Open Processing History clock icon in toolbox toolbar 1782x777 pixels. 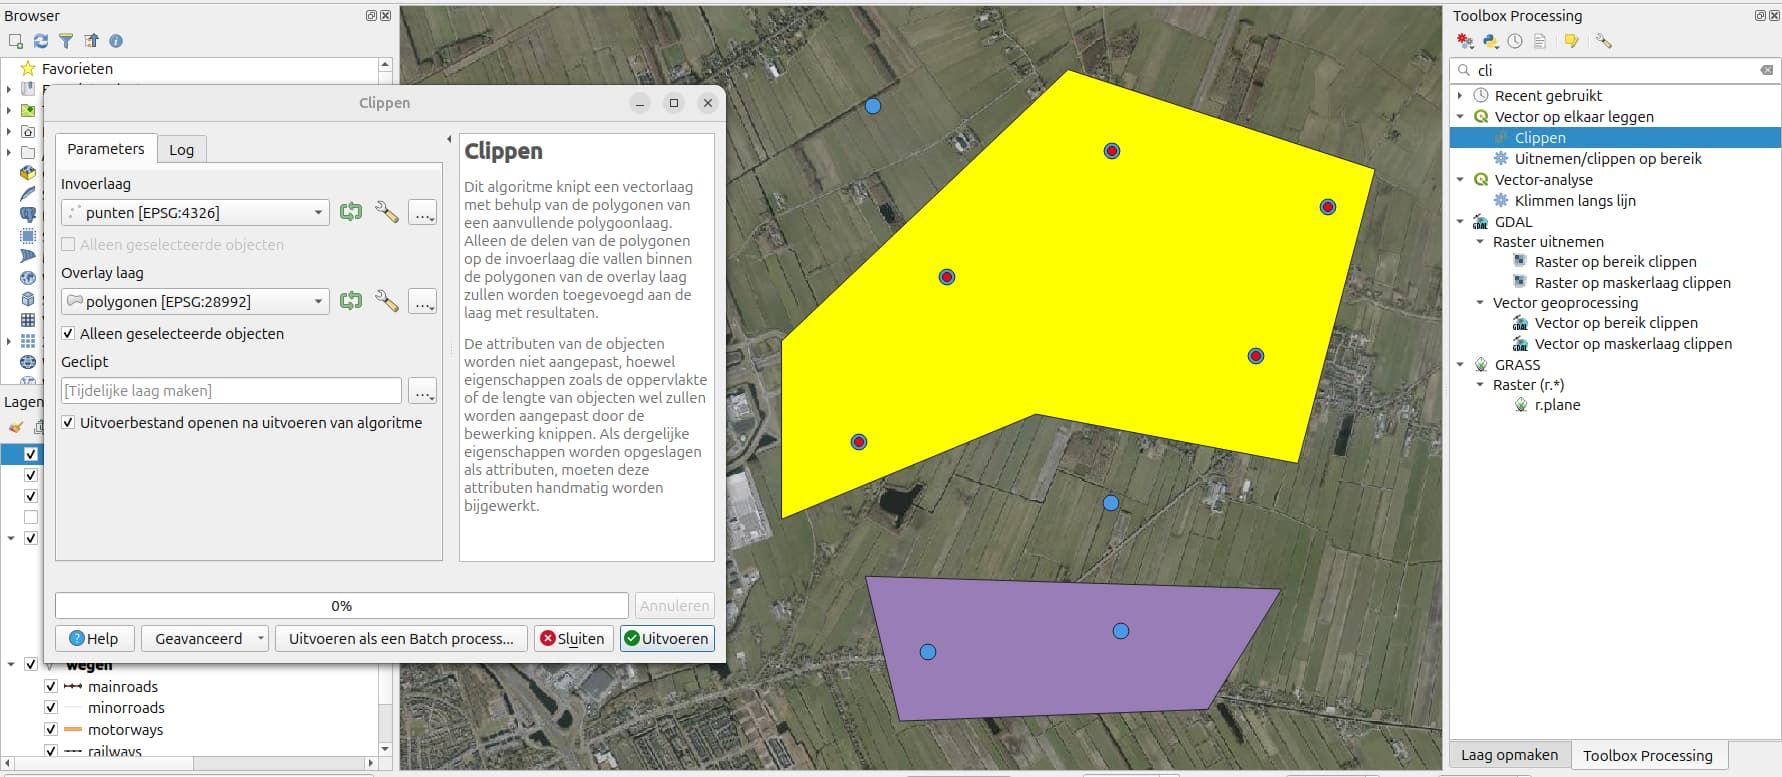(1515, 41)
